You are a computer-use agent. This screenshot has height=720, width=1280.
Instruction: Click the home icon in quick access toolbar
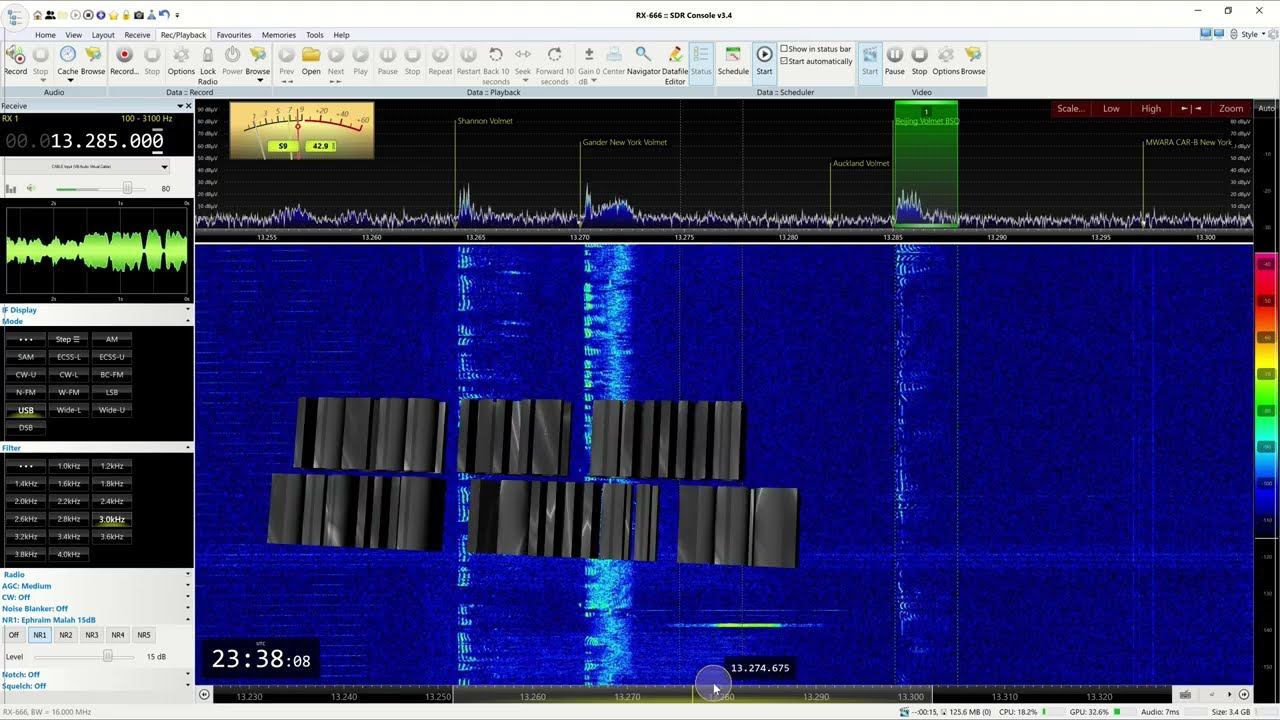38,15
